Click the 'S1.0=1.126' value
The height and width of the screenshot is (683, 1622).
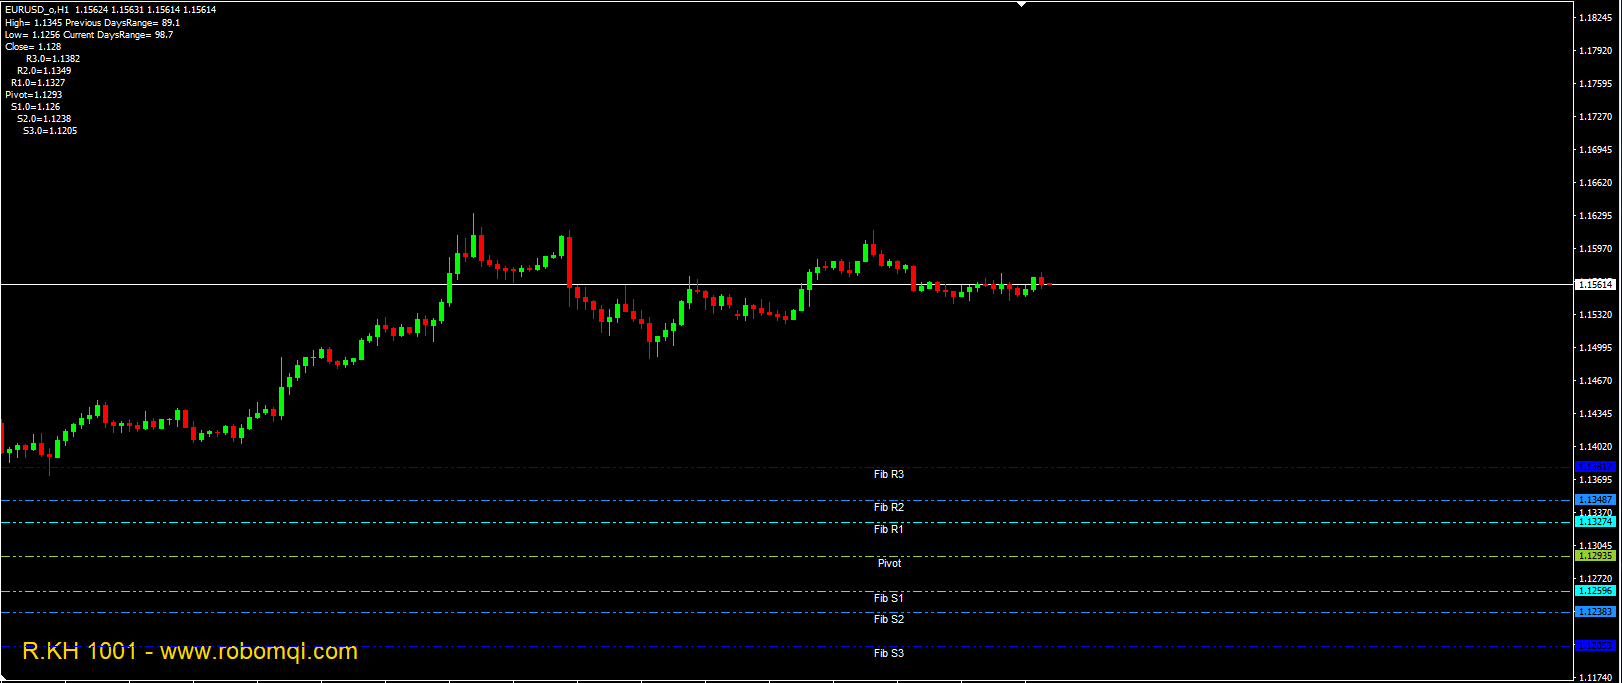pyautogui.click(x=35, y=107)
